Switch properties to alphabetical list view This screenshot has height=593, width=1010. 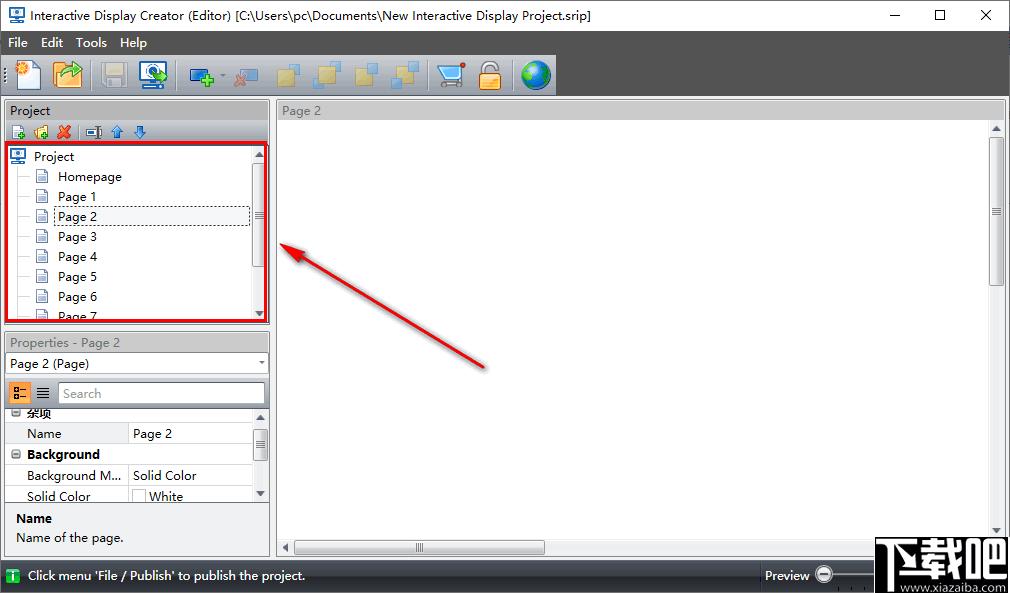click(x=43, y=393)
